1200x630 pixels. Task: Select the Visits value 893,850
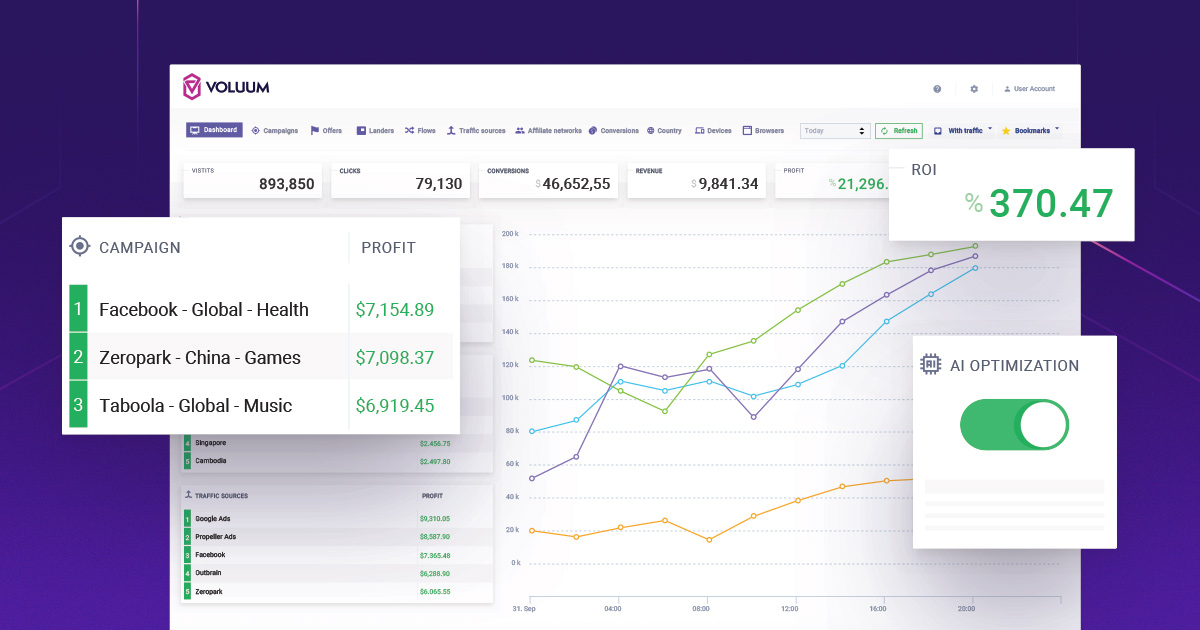tap(286, 184)
